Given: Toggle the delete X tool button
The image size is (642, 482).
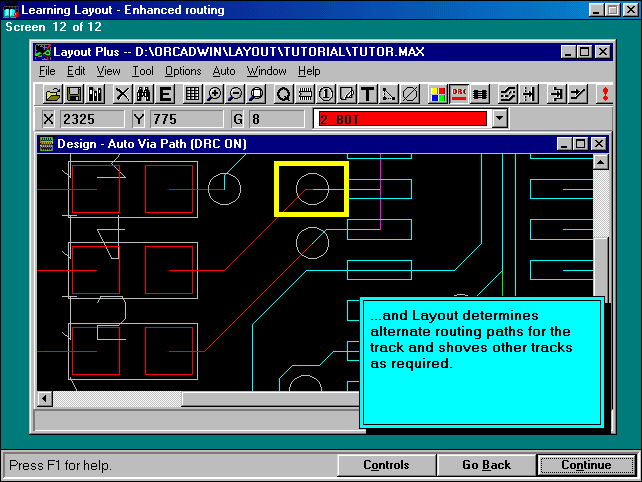Looking at the screenshot, I should pyautogui.click(x=122, y=94).
